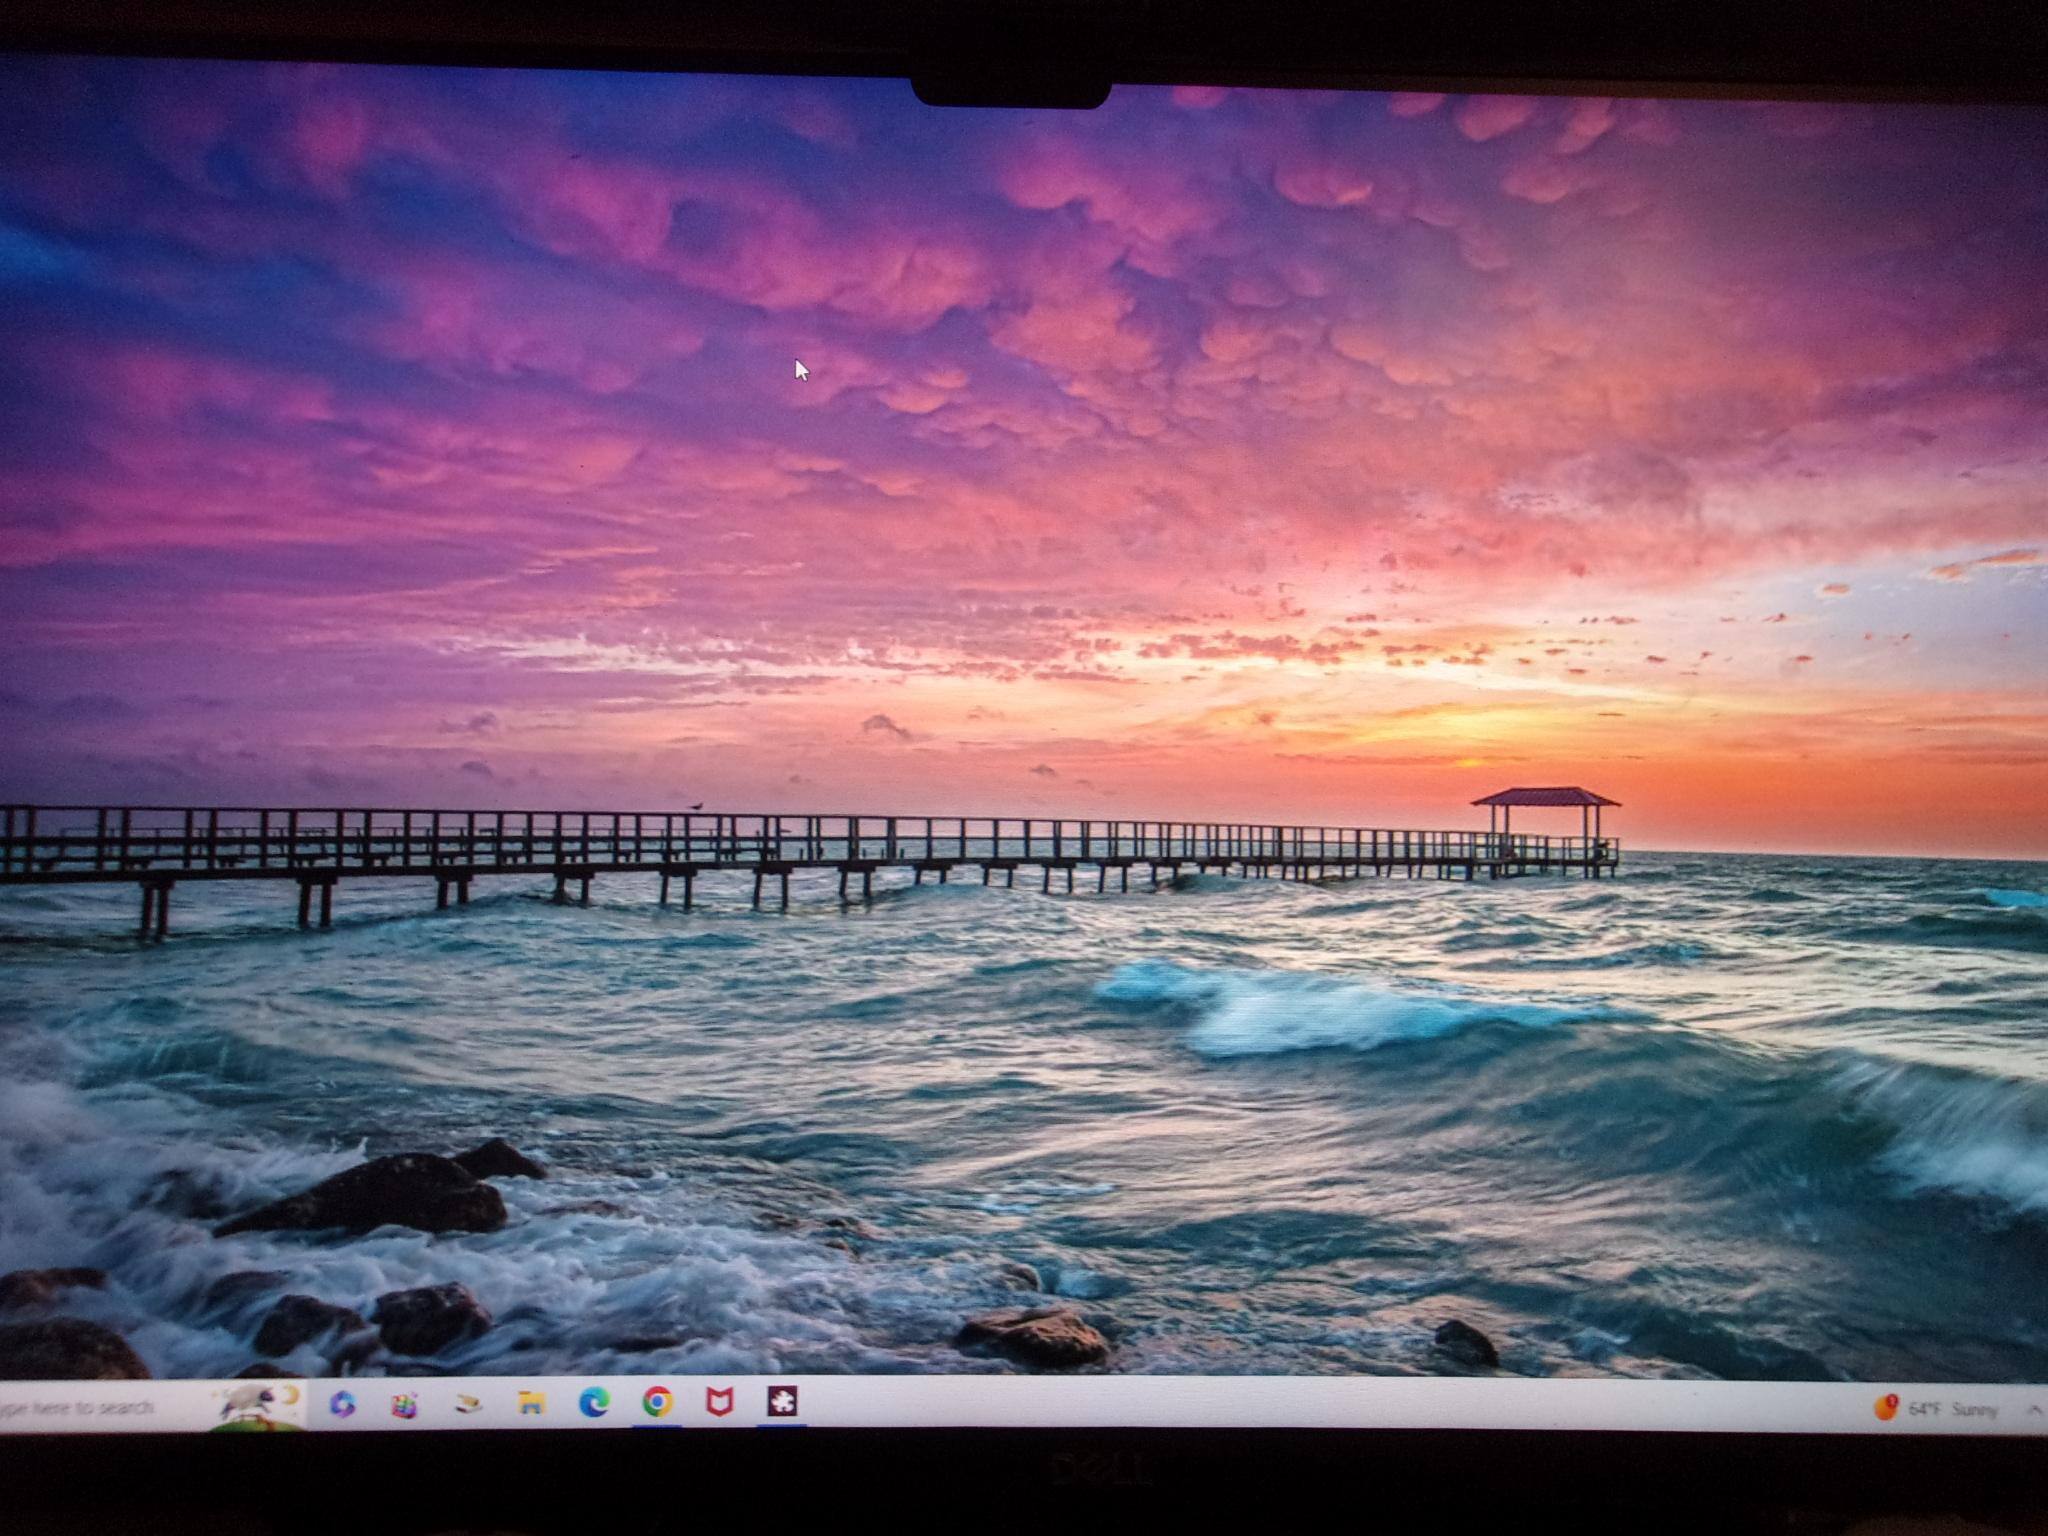Click the red weather notification badge
2048x1536 pixels.
1892,1400
